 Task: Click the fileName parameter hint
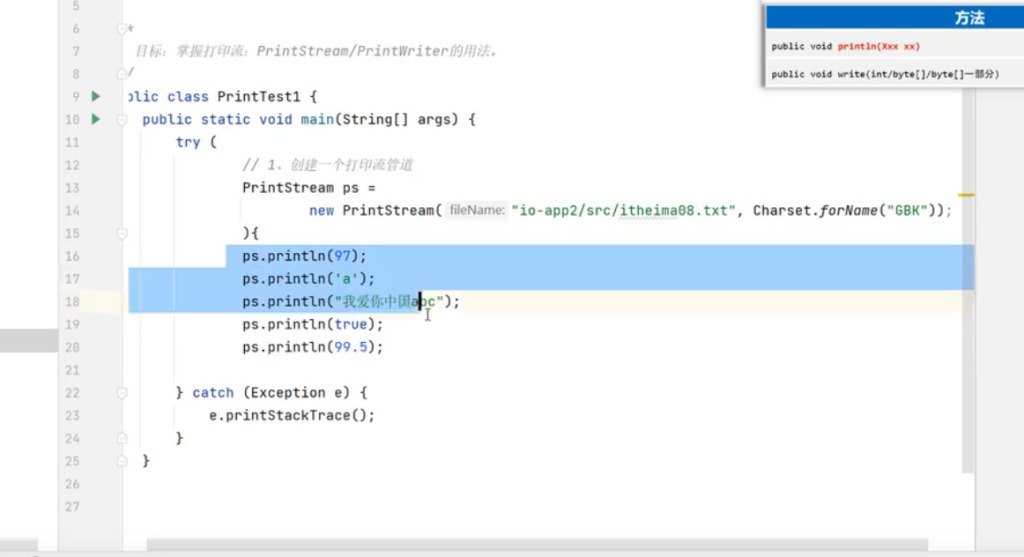coord(476,211)
